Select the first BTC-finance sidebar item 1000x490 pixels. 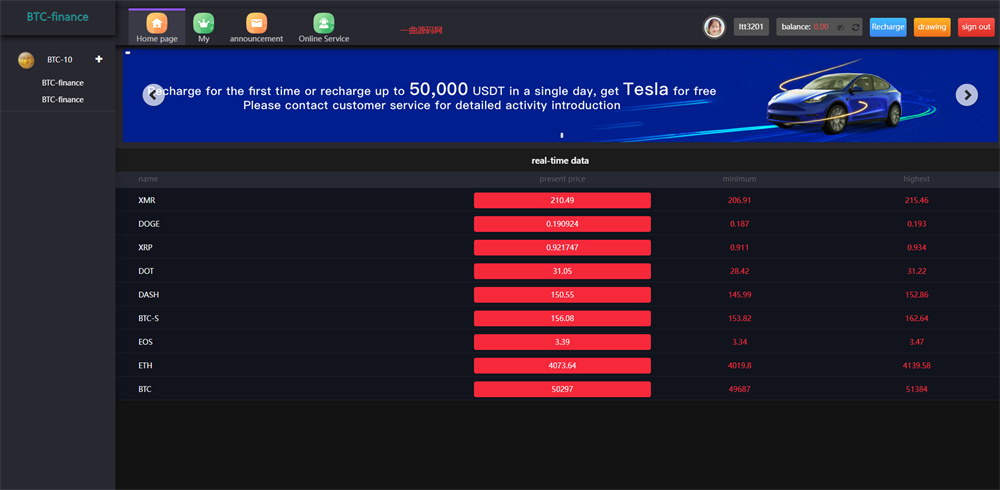[62, 83]
